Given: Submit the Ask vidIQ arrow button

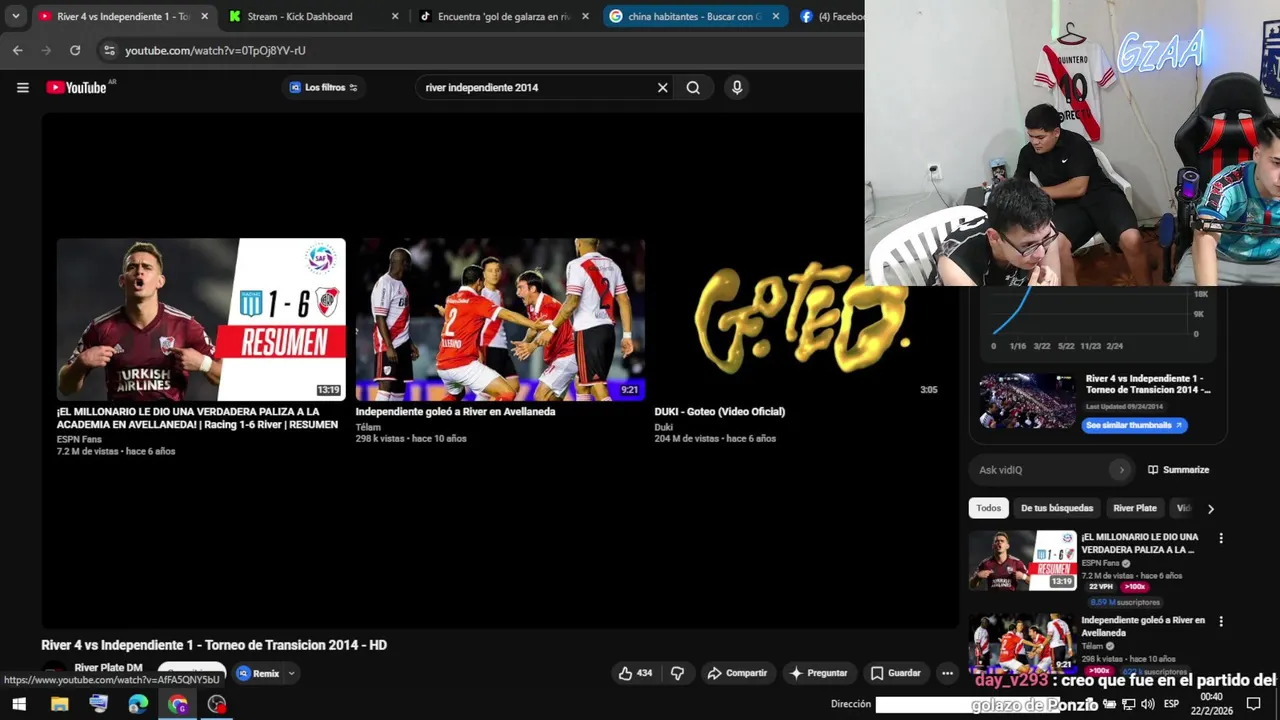Looking at the screenshot, I should (x=1121, y=469).
